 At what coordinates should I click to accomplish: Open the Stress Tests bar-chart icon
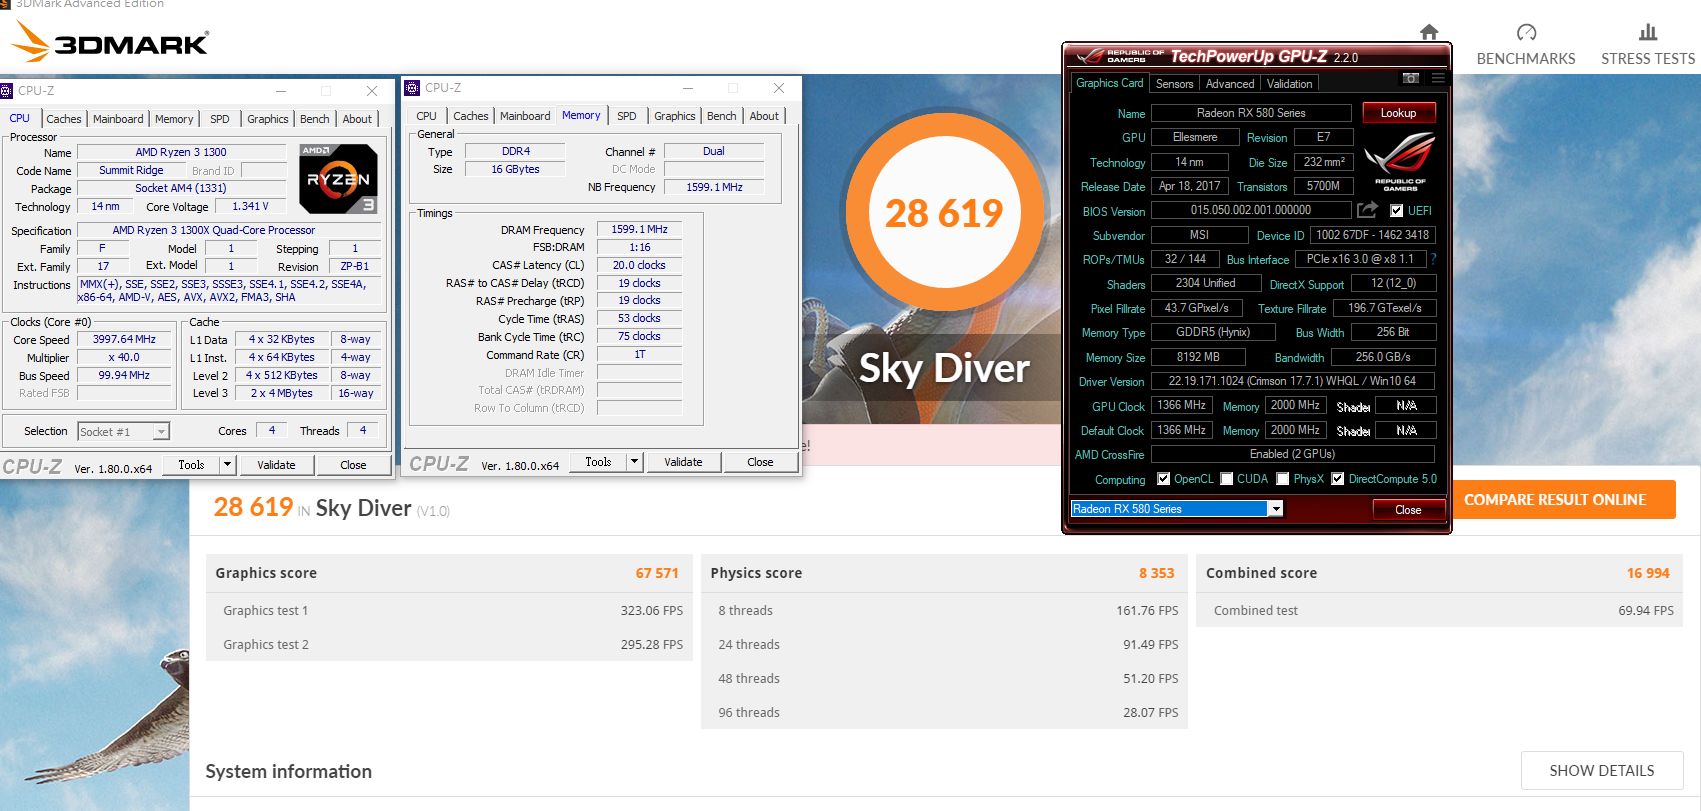[x=1648, y=32]
